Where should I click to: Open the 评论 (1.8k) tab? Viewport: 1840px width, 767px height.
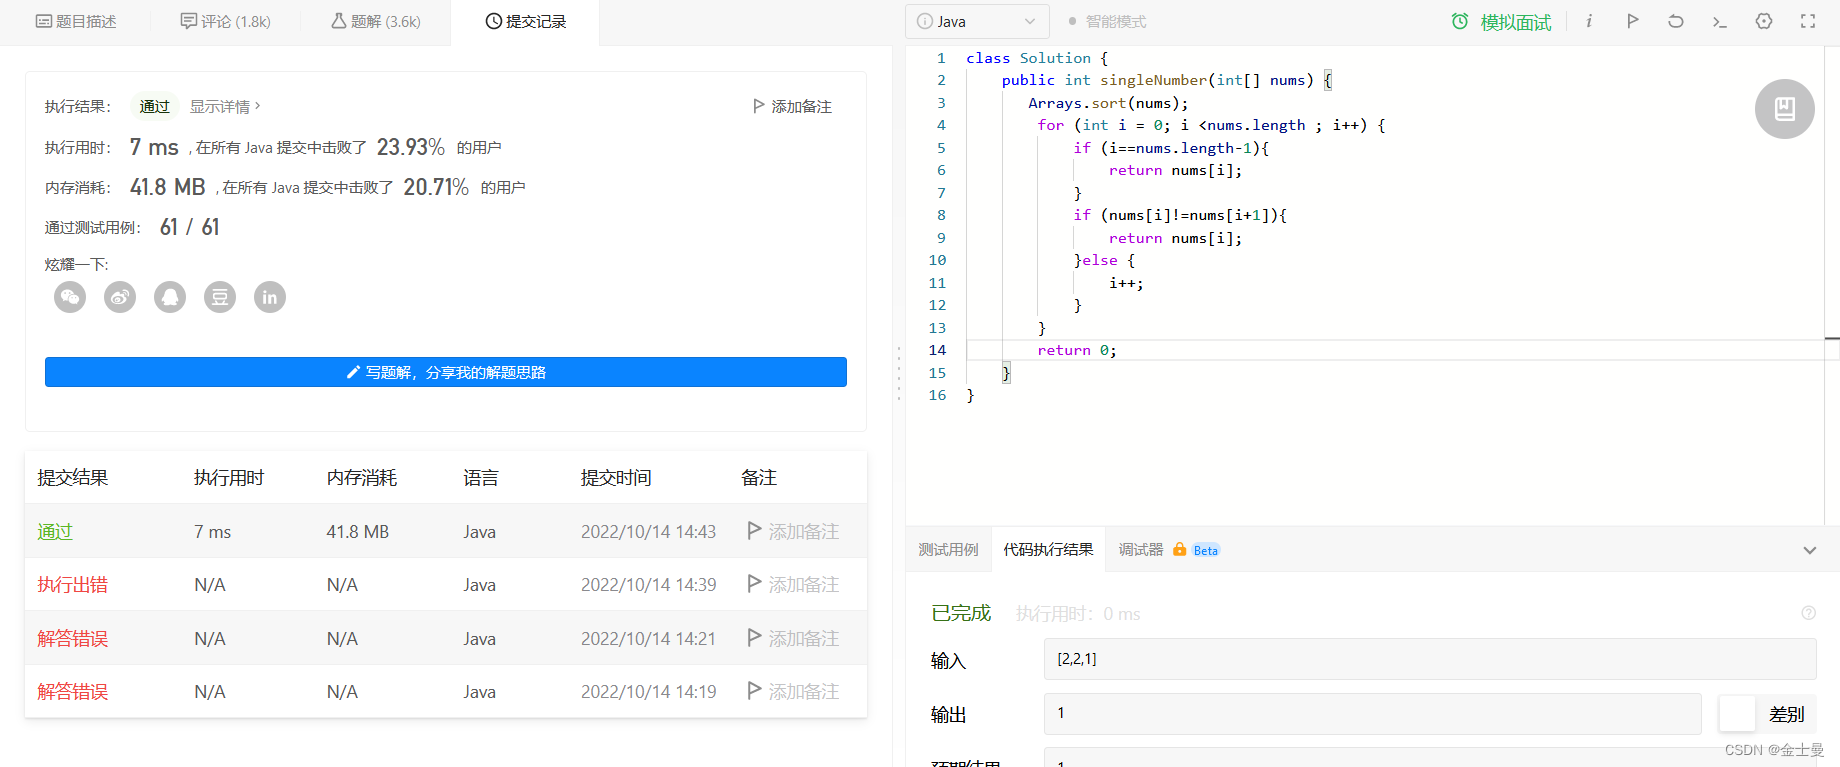pyautogui.click(x=225, y=21)
